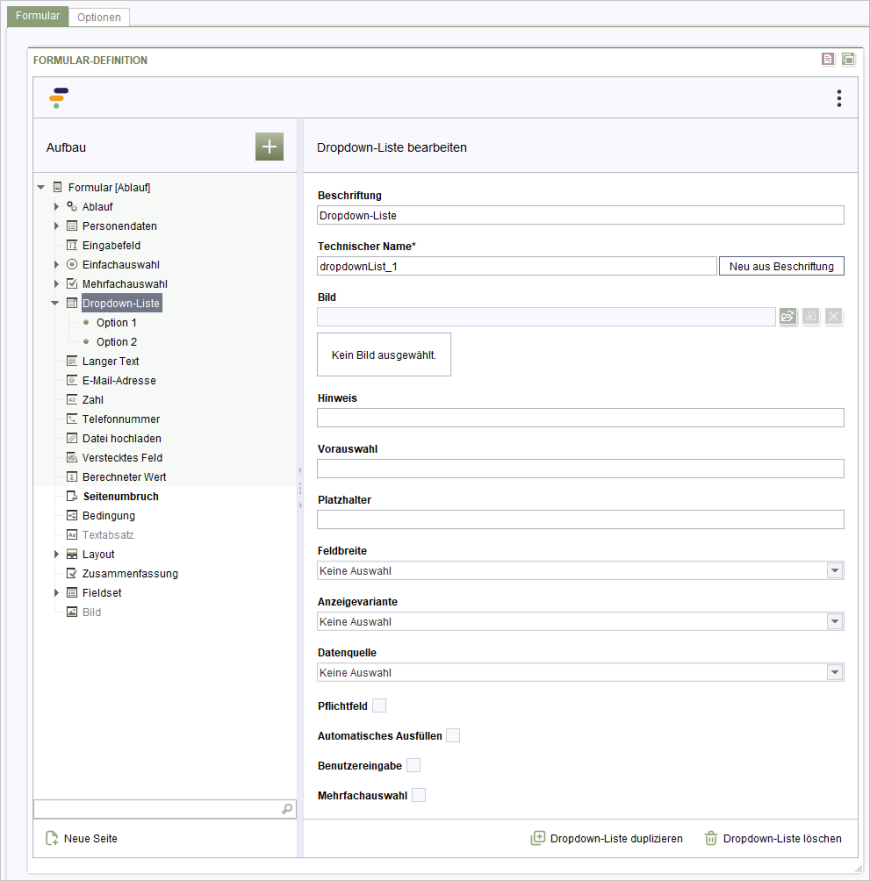Screen dimensions: 870x881
Task: Click the Dropdown-Liste duplizieren icon
Action: [538, 838]
